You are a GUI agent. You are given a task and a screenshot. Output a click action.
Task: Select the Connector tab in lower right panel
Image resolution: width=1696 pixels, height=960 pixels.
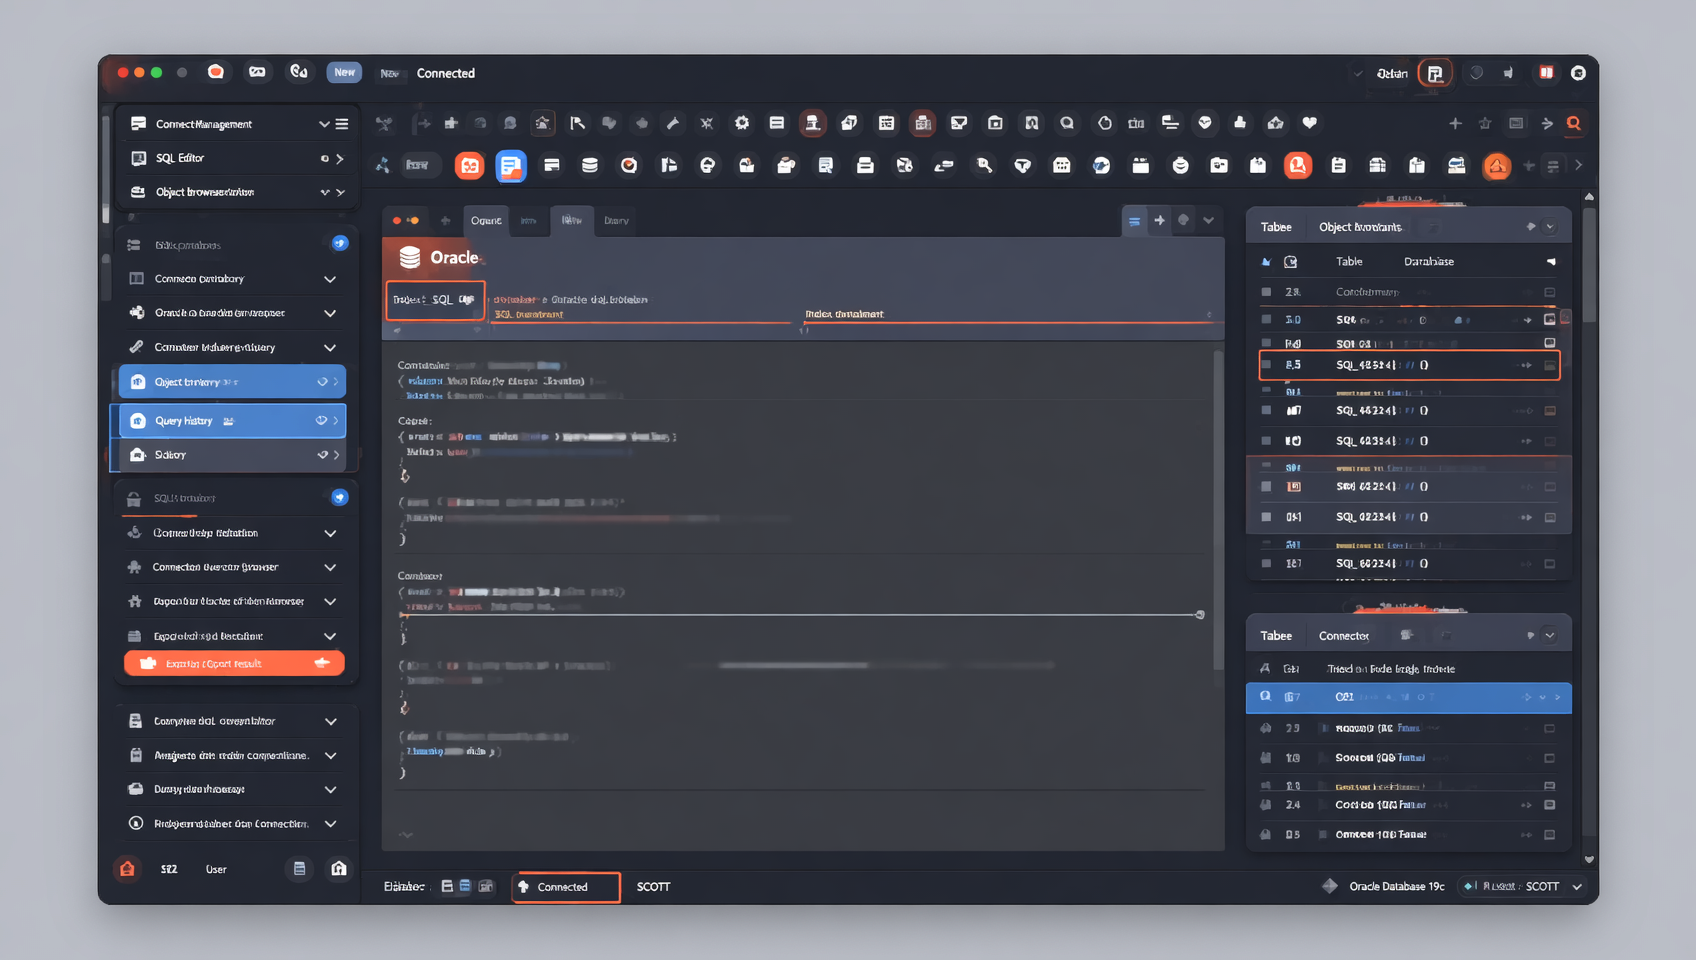pyautogui.click(x=1343, y=636)
